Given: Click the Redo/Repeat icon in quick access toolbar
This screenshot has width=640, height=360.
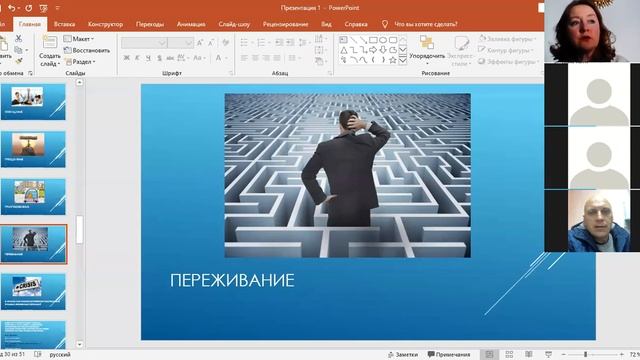Looking at the screenshot, I should click(x=29, y=8).
